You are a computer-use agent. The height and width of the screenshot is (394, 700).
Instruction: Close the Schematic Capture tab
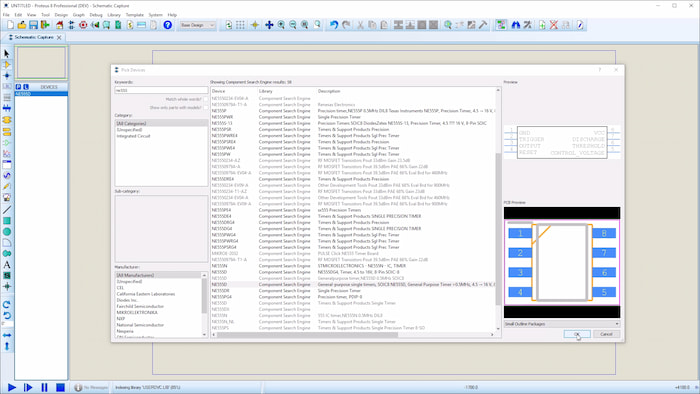pos(59,37)
